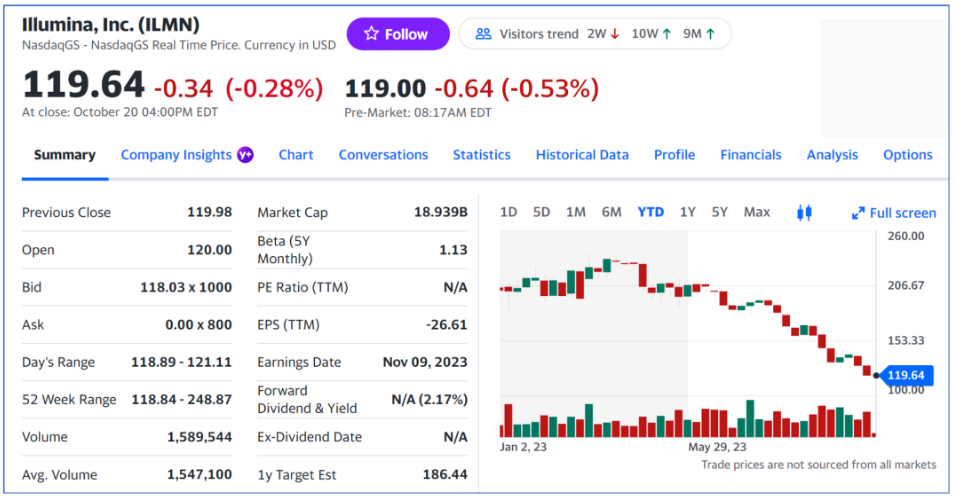Click the trade prices disclaimer text

pyautogui.click(x=818, y=465)
